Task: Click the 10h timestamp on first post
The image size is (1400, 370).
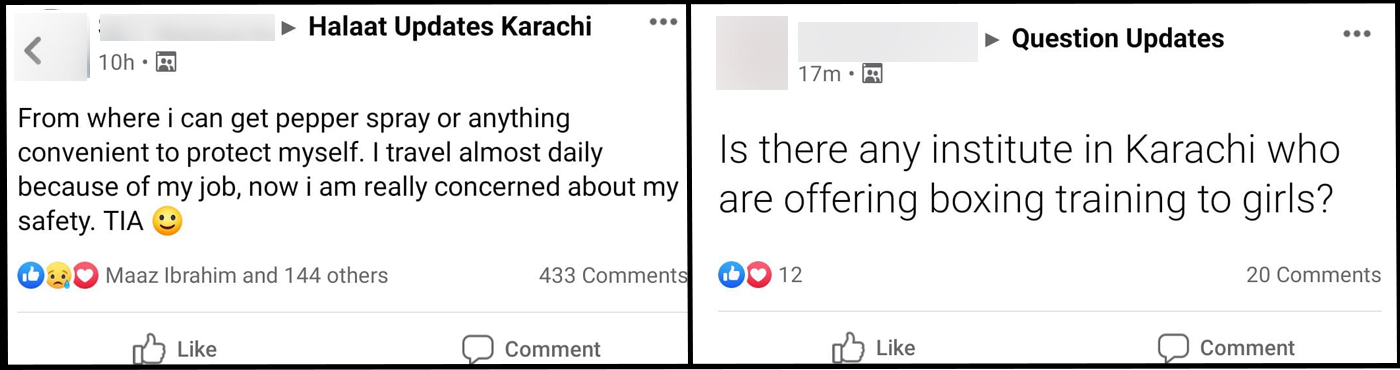Action: [x=116, y=63]
